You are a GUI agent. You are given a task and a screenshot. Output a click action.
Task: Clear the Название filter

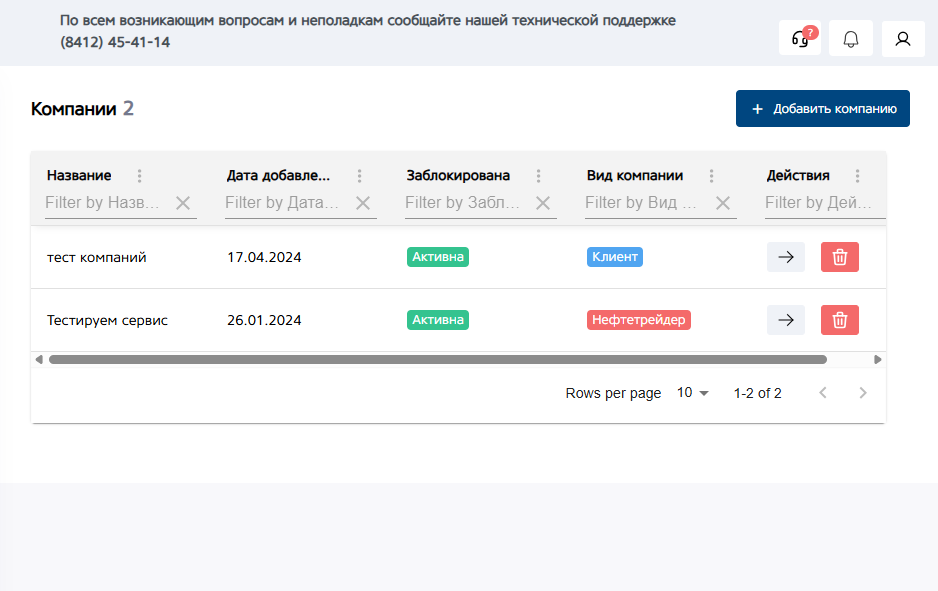pos(183,203)
